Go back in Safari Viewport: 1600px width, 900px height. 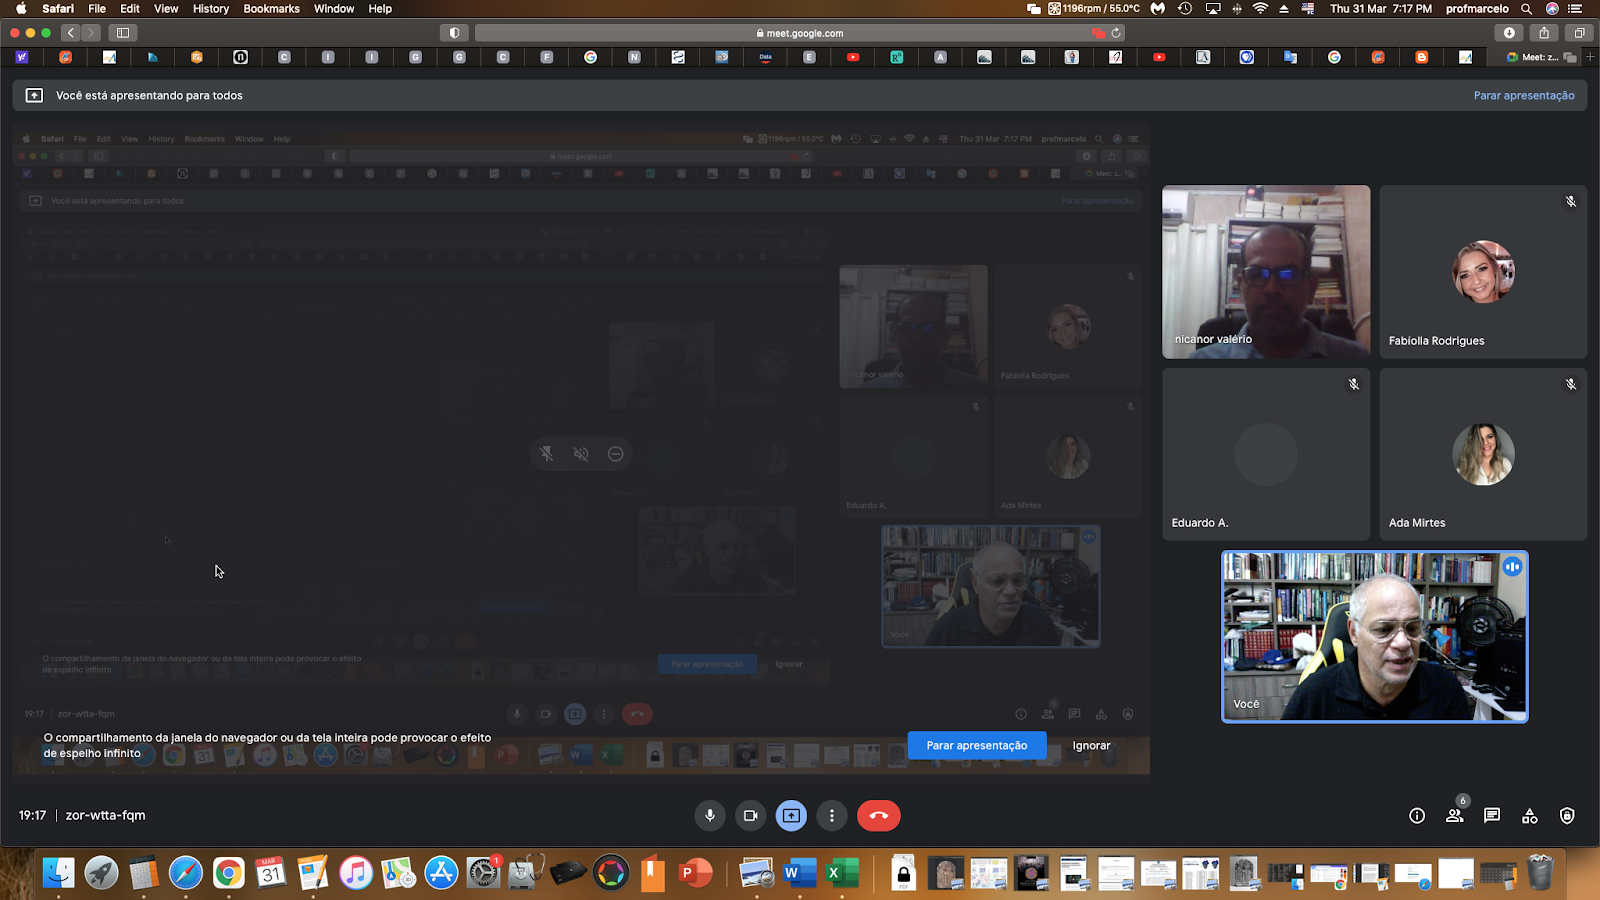71,33
